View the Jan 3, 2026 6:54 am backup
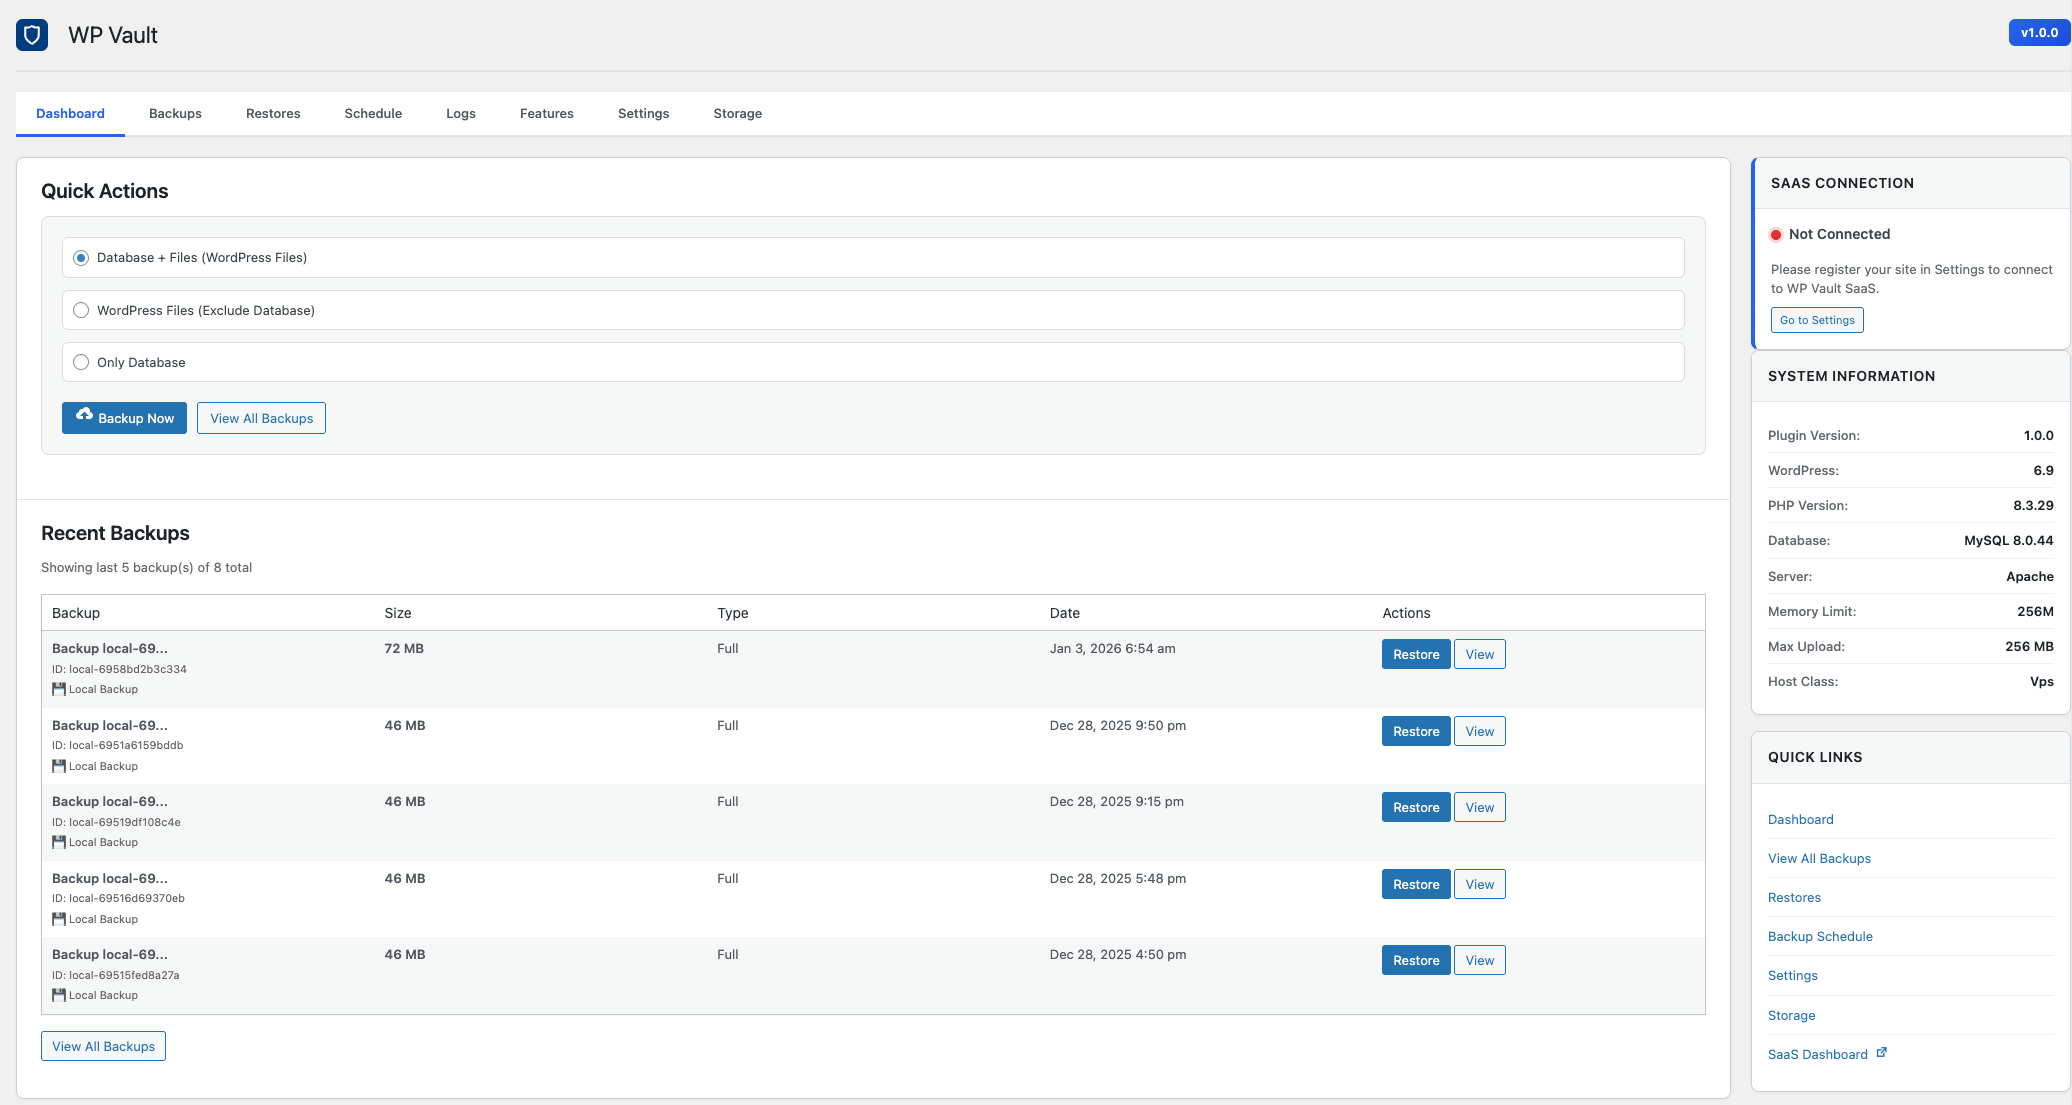The height and width of the screenshot is (1105, 2072). pos(1480,654)
